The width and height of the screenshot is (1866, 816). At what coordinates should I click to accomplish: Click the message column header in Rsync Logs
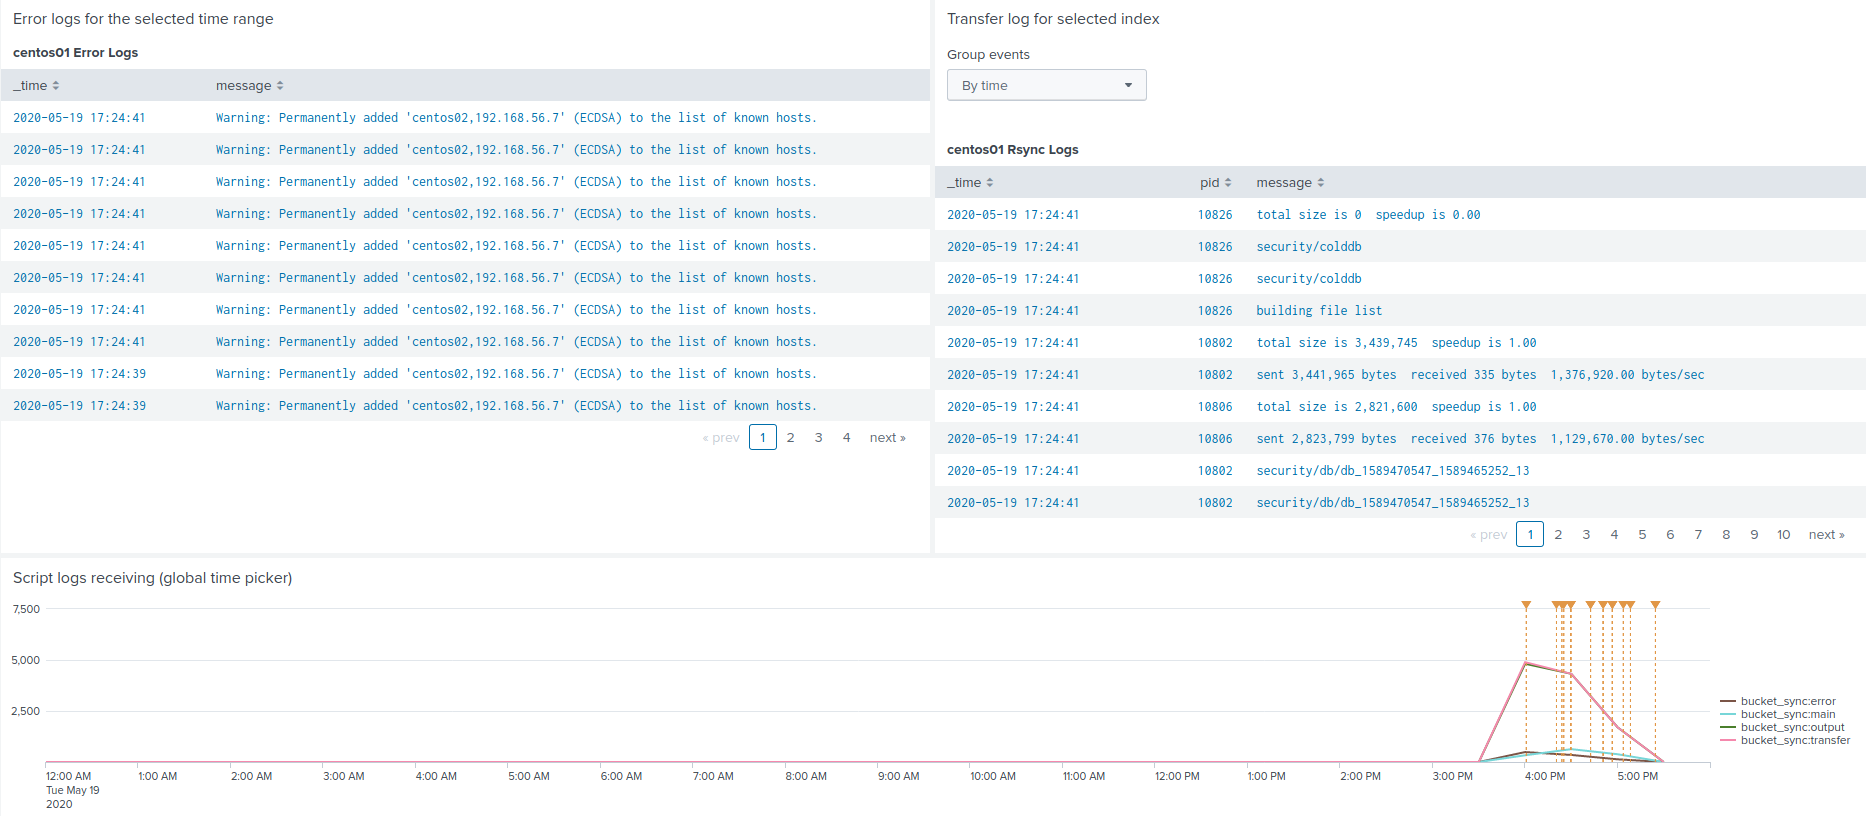point(1290,183)
